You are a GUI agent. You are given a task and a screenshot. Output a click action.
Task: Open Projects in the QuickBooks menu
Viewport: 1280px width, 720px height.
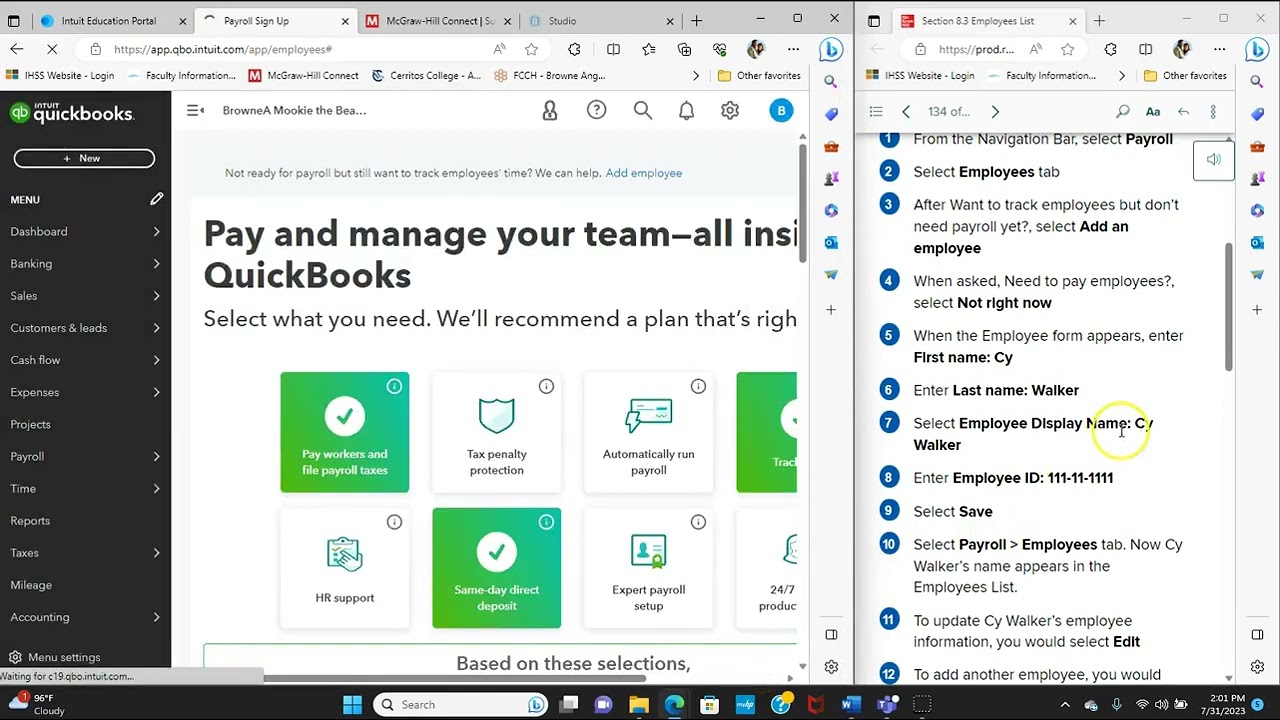pyautogui.click(x=30, y=424)
